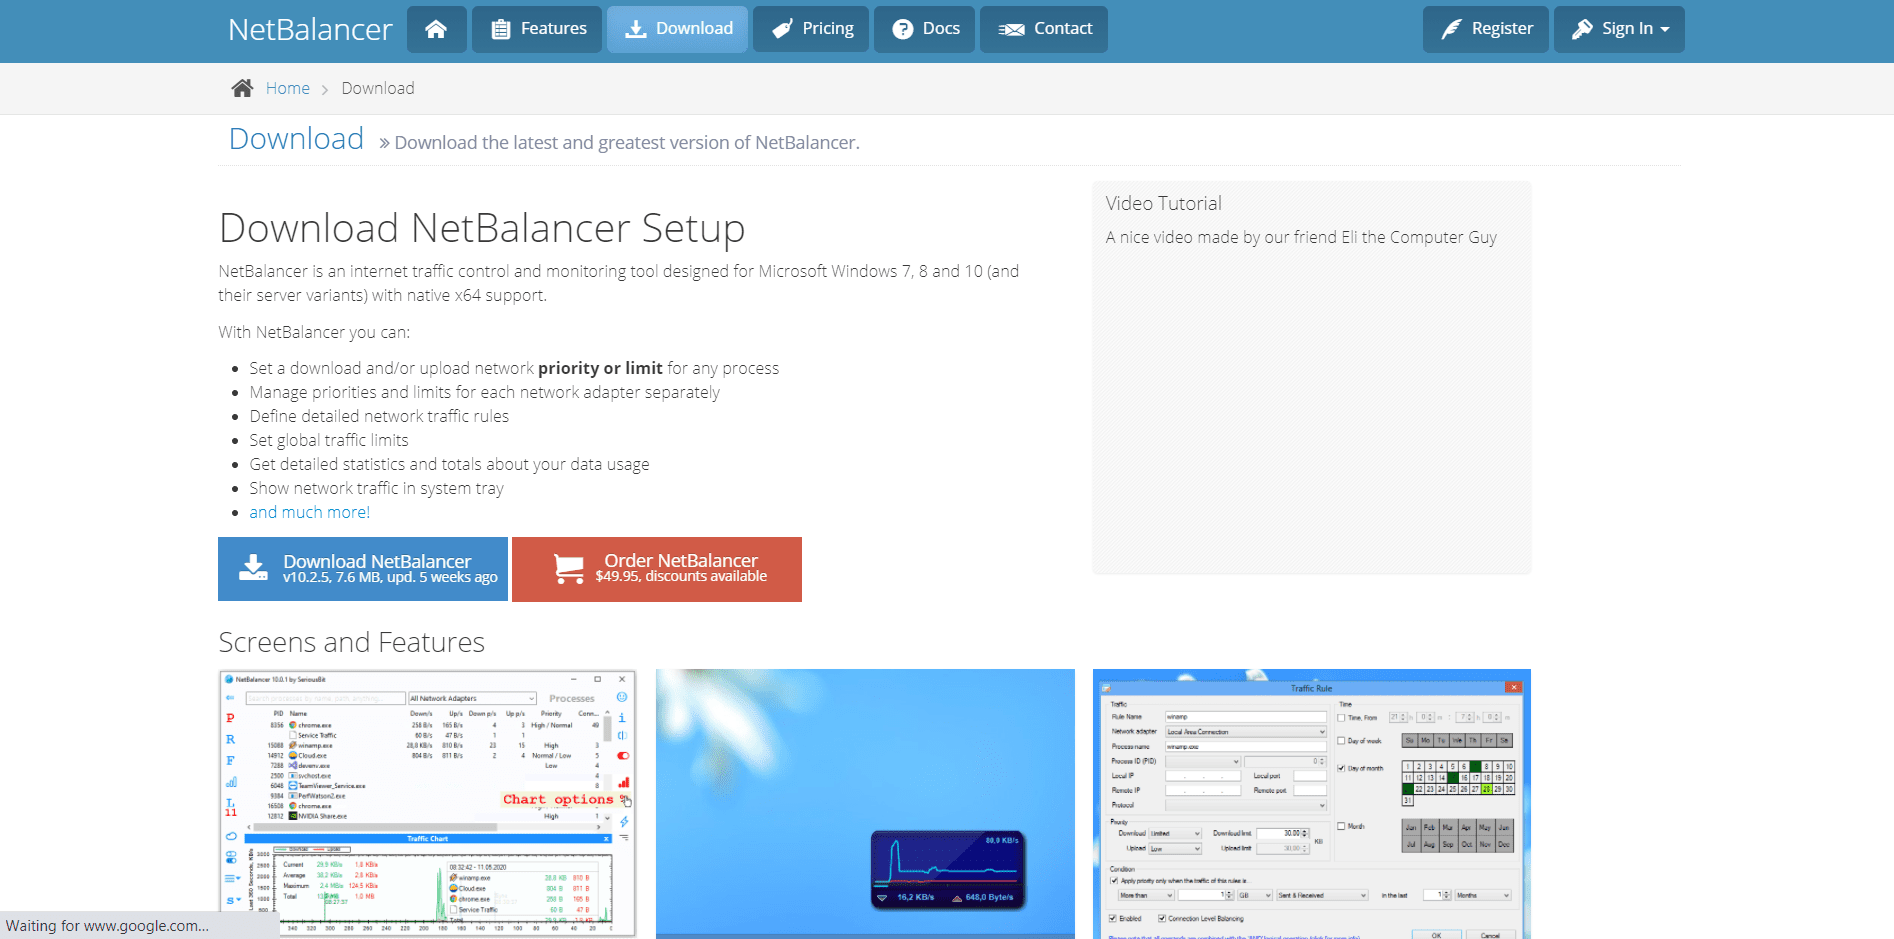Click 'Set global traffic limits' list item
The image size is (1894, 939).
tap(329, 440)
